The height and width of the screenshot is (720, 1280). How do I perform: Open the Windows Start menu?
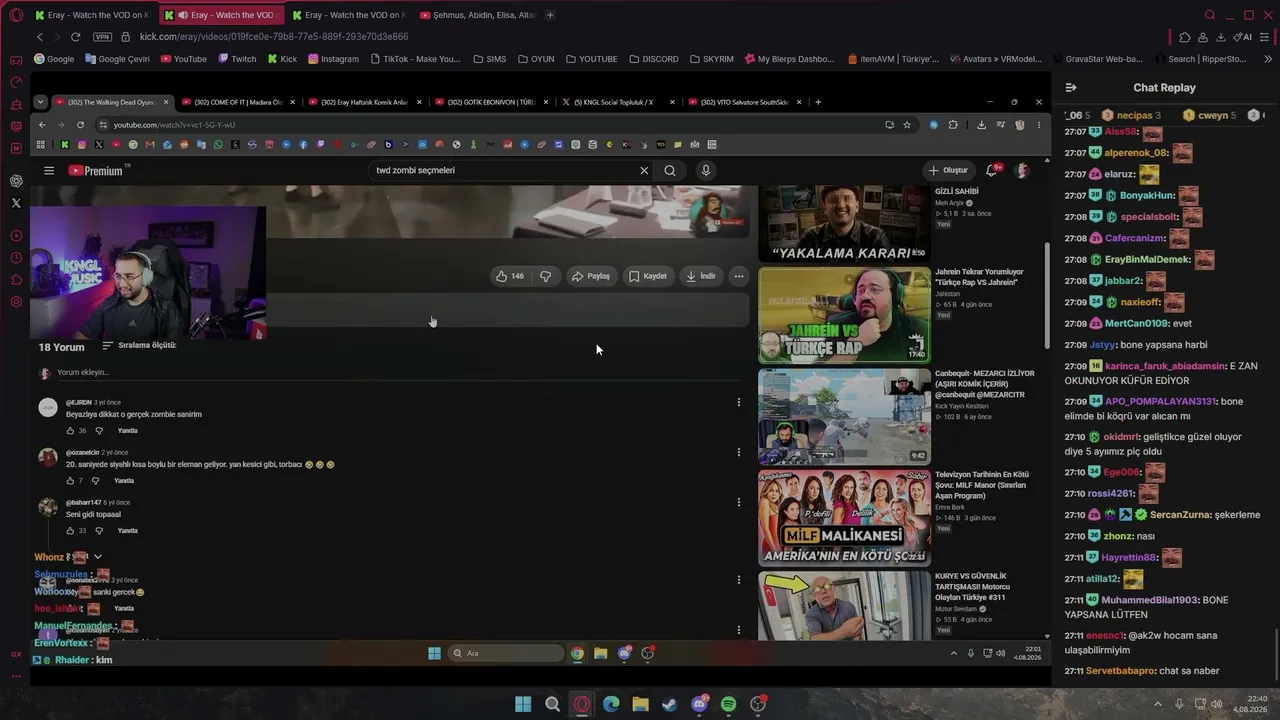[x=523, y=704]
